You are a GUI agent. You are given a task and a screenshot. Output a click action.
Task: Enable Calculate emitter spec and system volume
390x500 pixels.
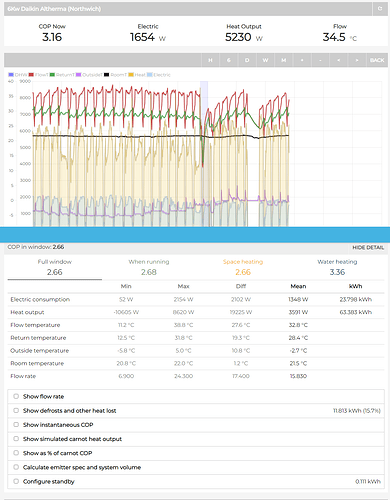click(16, 467)
